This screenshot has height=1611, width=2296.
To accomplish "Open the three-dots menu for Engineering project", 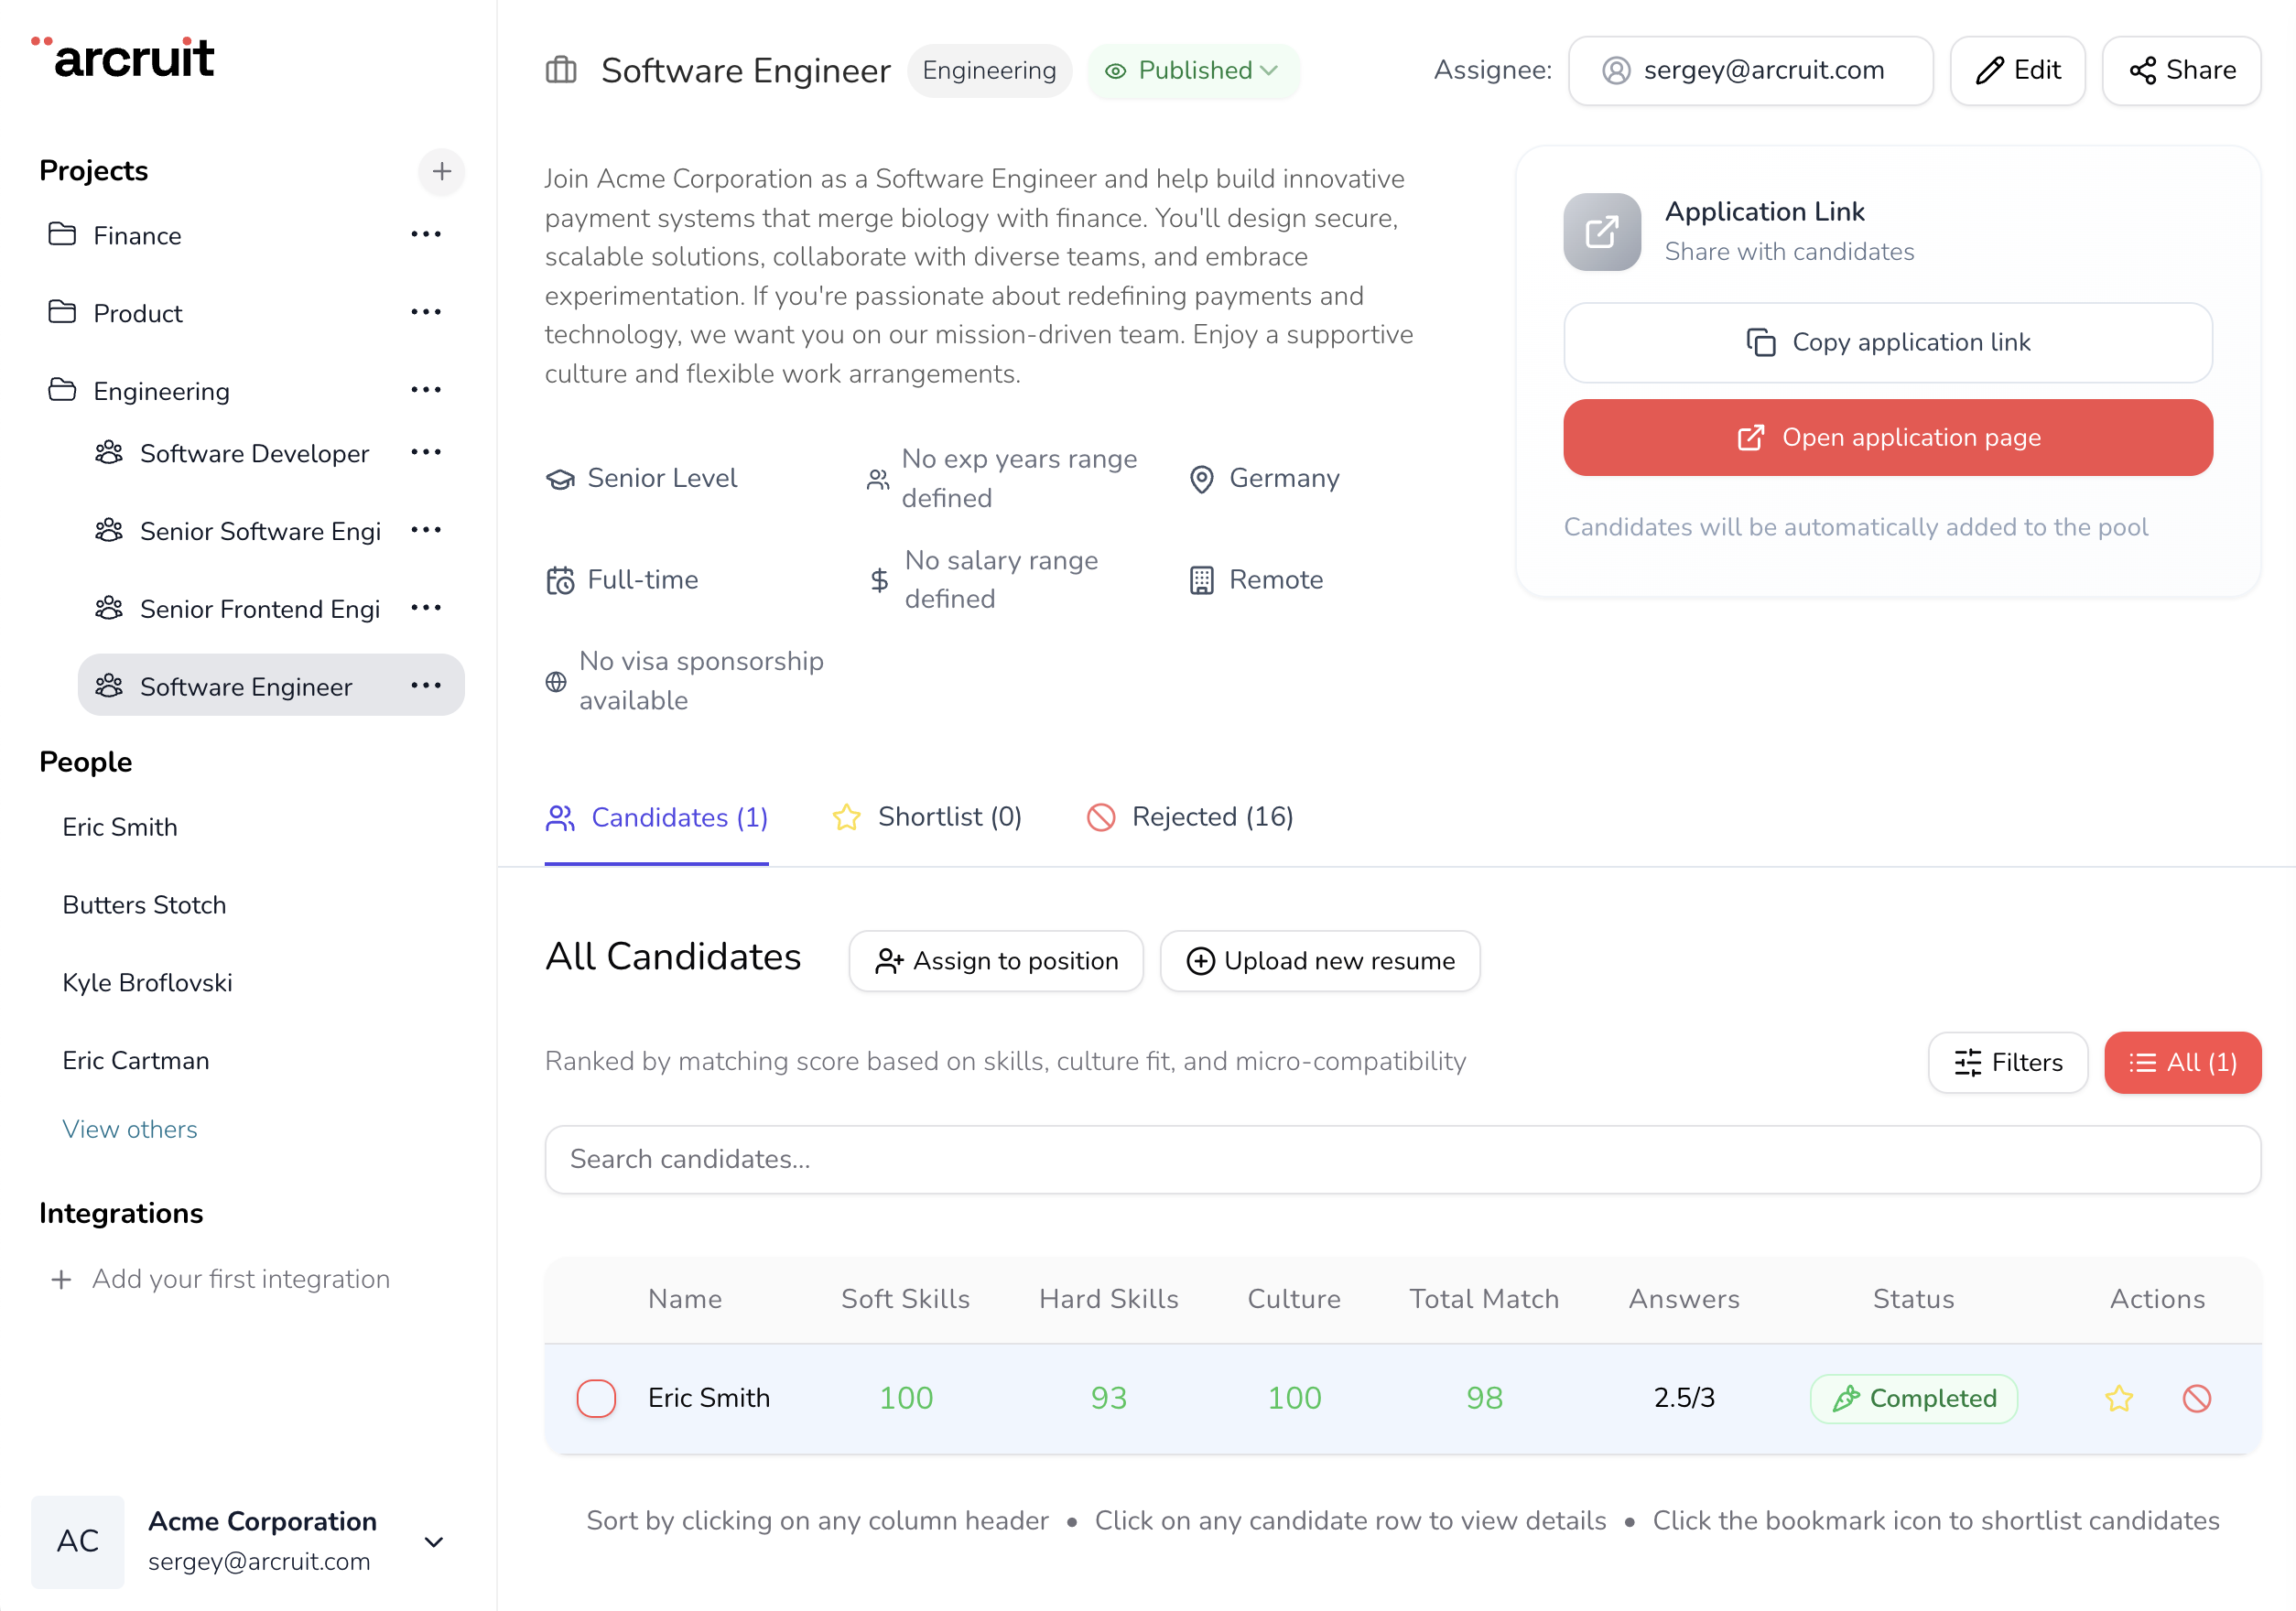I will (x=426, y=391).
